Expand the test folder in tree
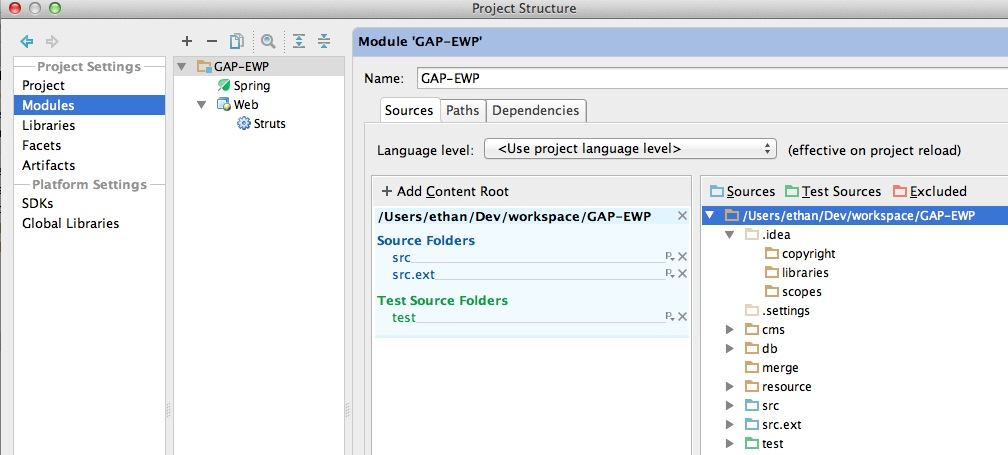The width and height of the screenshot is (1008, 455). pyautogui.click(x=730, y=443)
